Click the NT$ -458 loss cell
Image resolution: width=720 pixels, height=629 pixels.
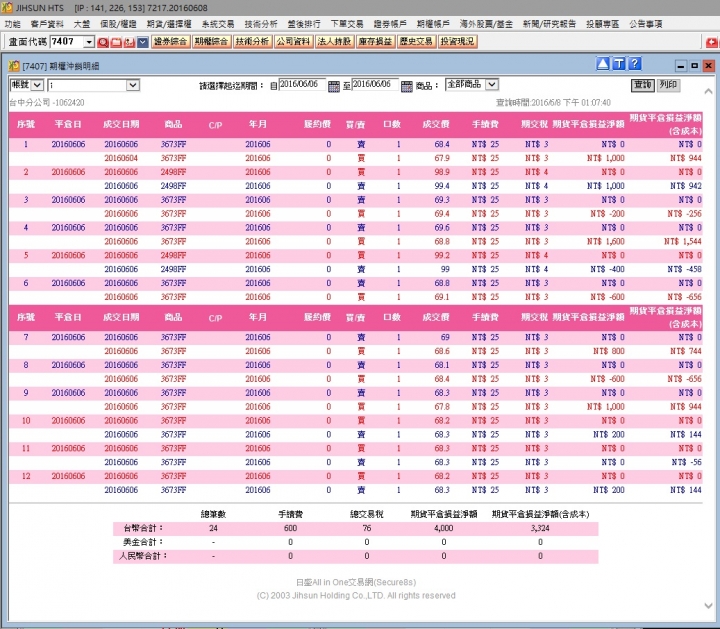684,269
